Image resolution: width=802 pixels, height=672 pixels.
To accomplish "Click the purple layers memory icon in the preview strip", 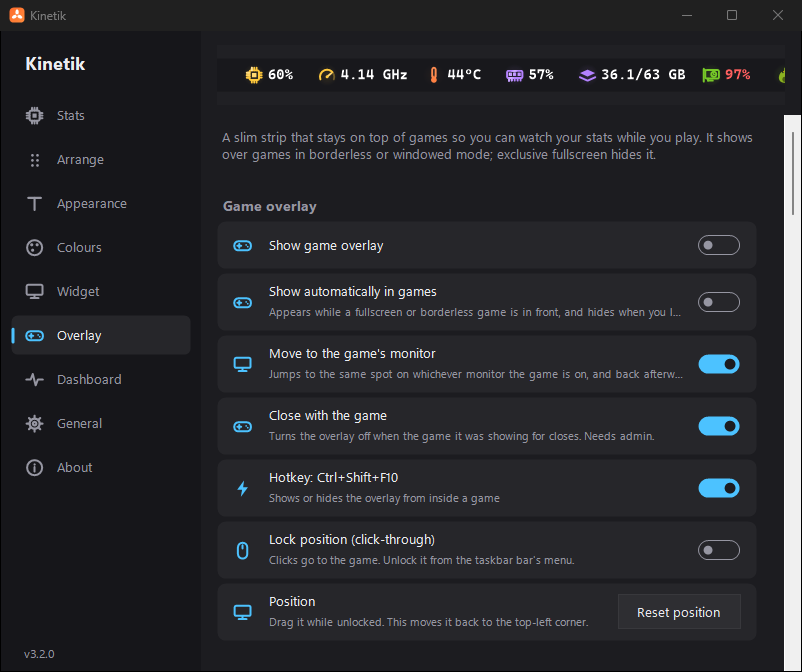I will [x=587, y=76].
